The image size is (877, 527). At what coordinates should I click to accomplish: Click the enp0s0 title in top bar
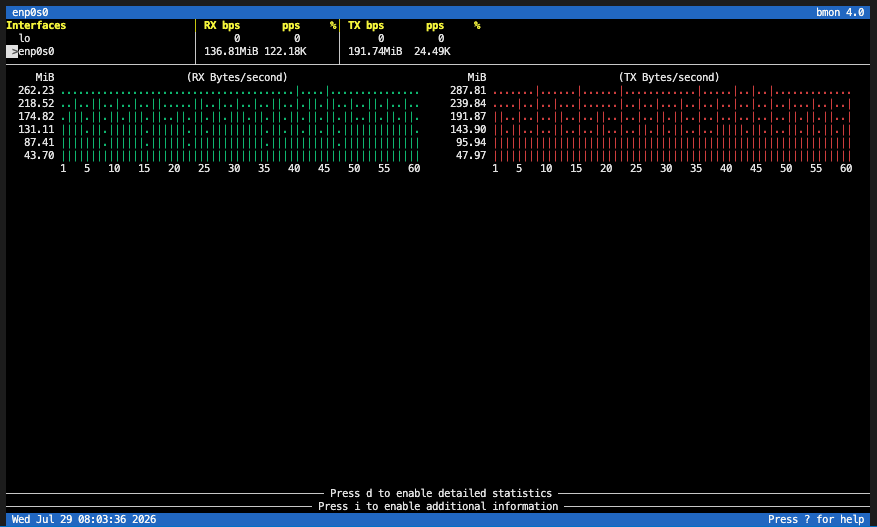point(30,12)
